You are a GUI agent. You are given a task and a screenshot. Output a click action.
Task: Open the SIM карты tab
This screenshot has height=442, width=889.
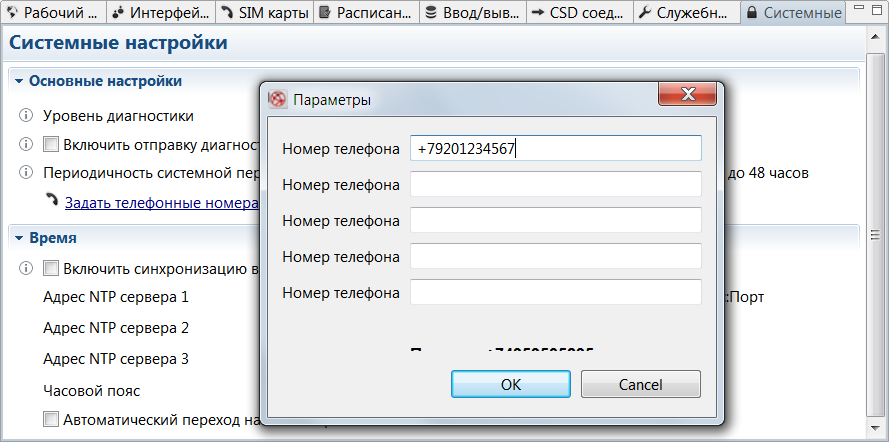click(265, 12)
